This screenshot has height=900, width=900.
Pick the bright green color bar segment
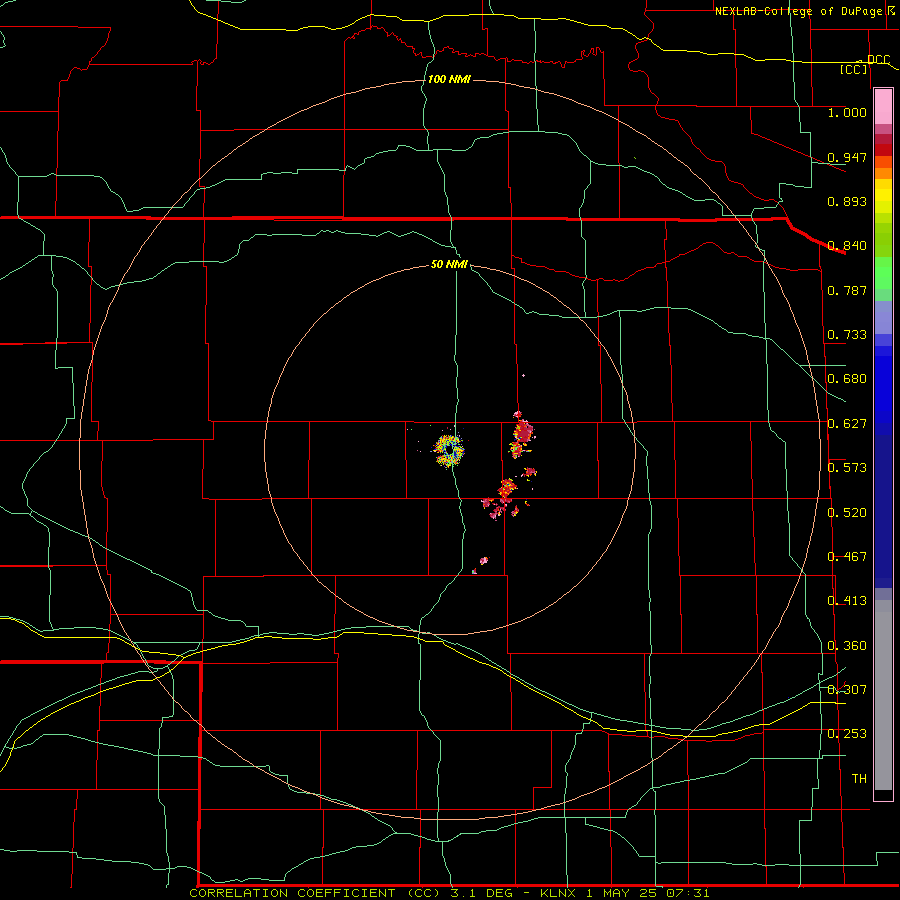[883, 273]
